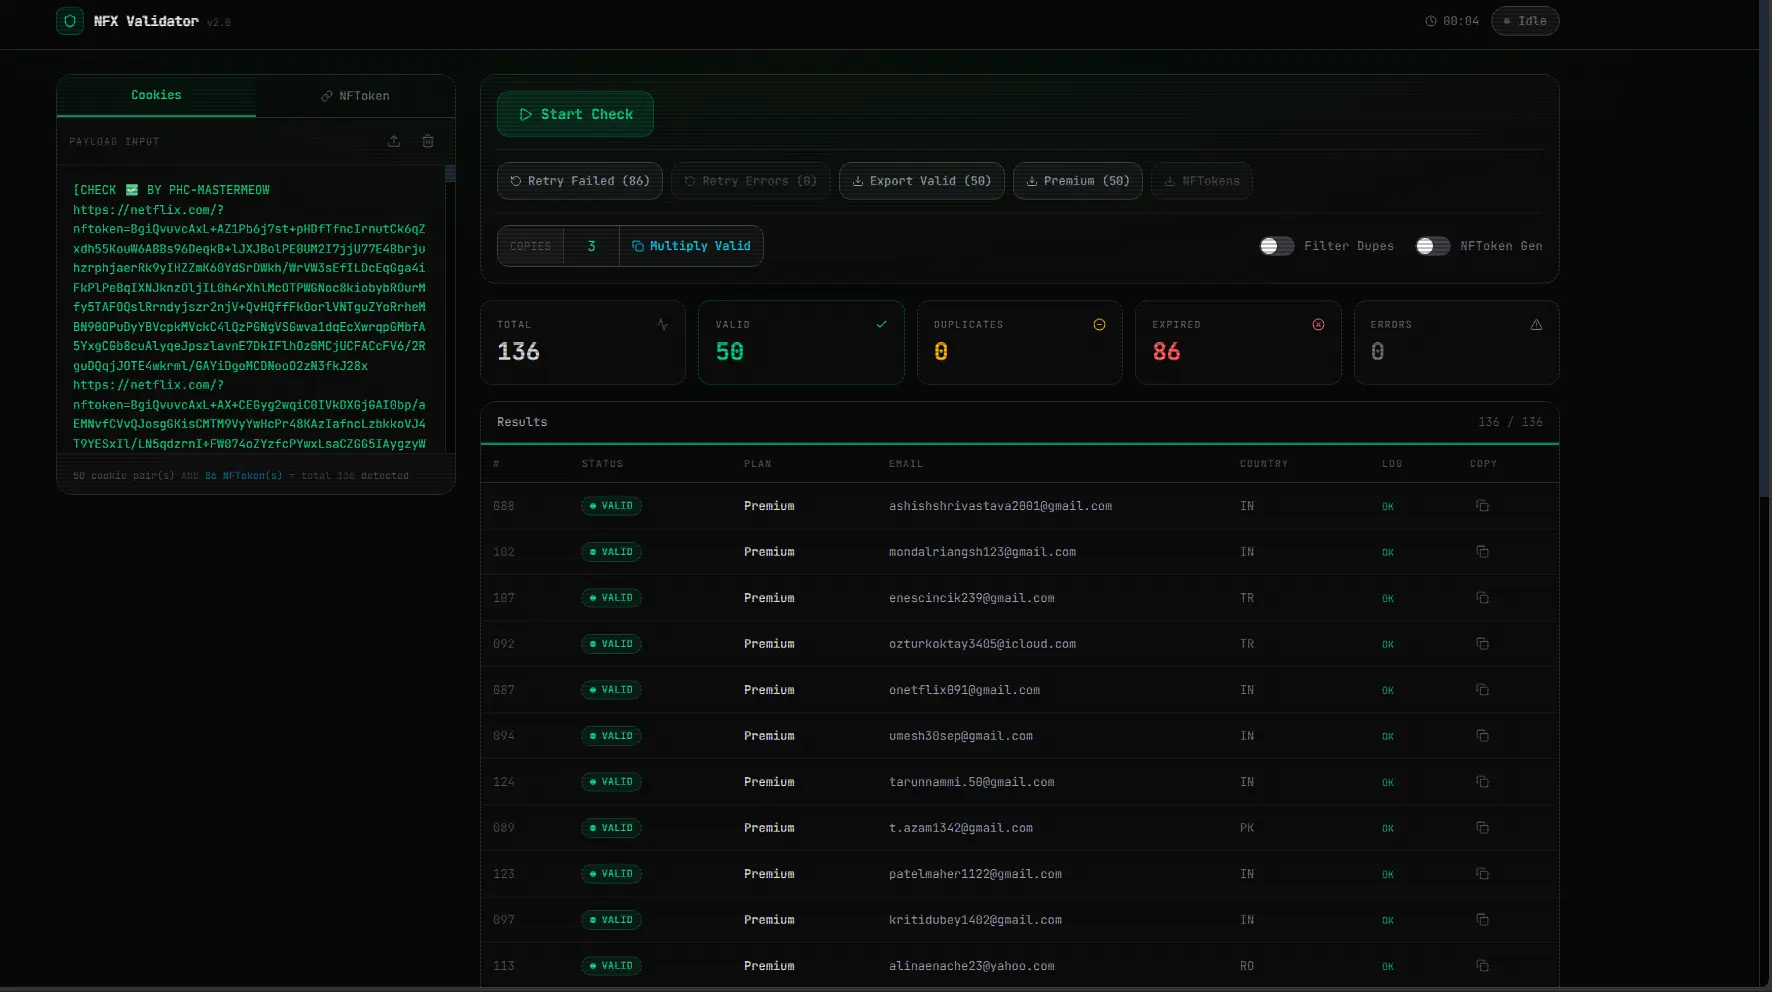Copy the result in row 124
Screen dimensions: 1772x992
(1482, 782)
